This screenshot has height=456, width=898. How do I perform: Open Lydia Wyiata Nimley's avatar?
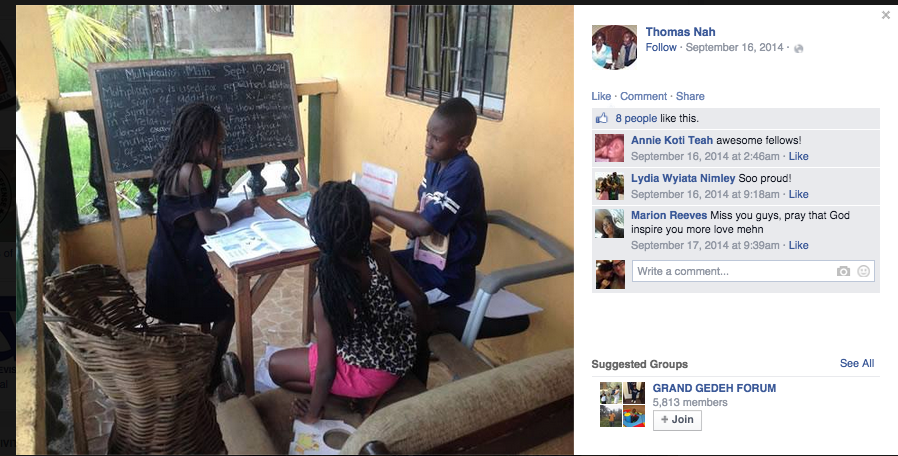[609, 186]
